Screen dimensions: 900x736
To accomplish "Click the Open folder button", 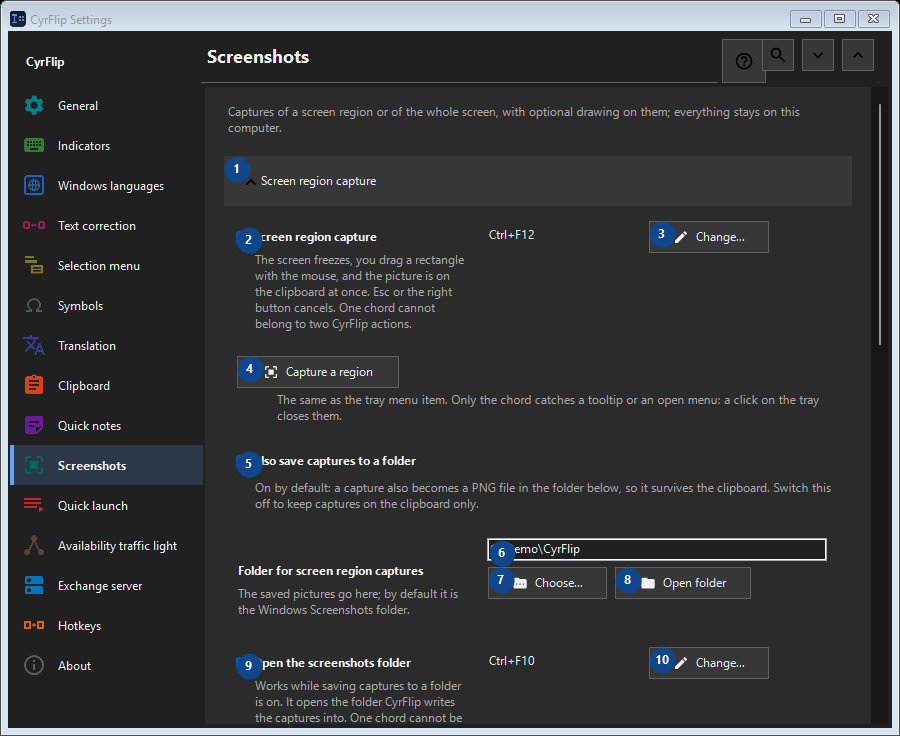I will click(683, 583).
